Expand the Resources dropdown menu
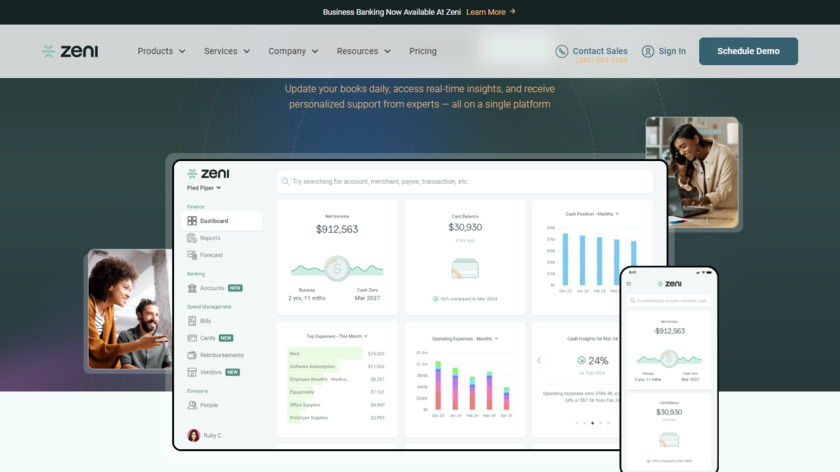The width and height of the screenshot is (840, 472). (364, 51)
